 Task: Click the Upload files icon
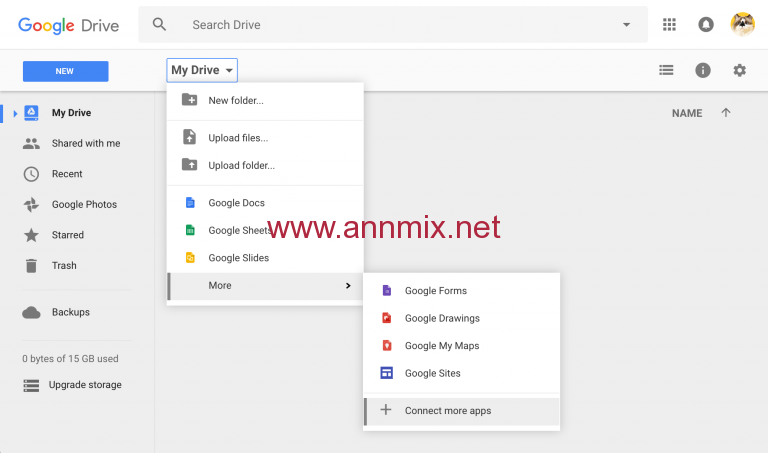(x=190, y=137)
